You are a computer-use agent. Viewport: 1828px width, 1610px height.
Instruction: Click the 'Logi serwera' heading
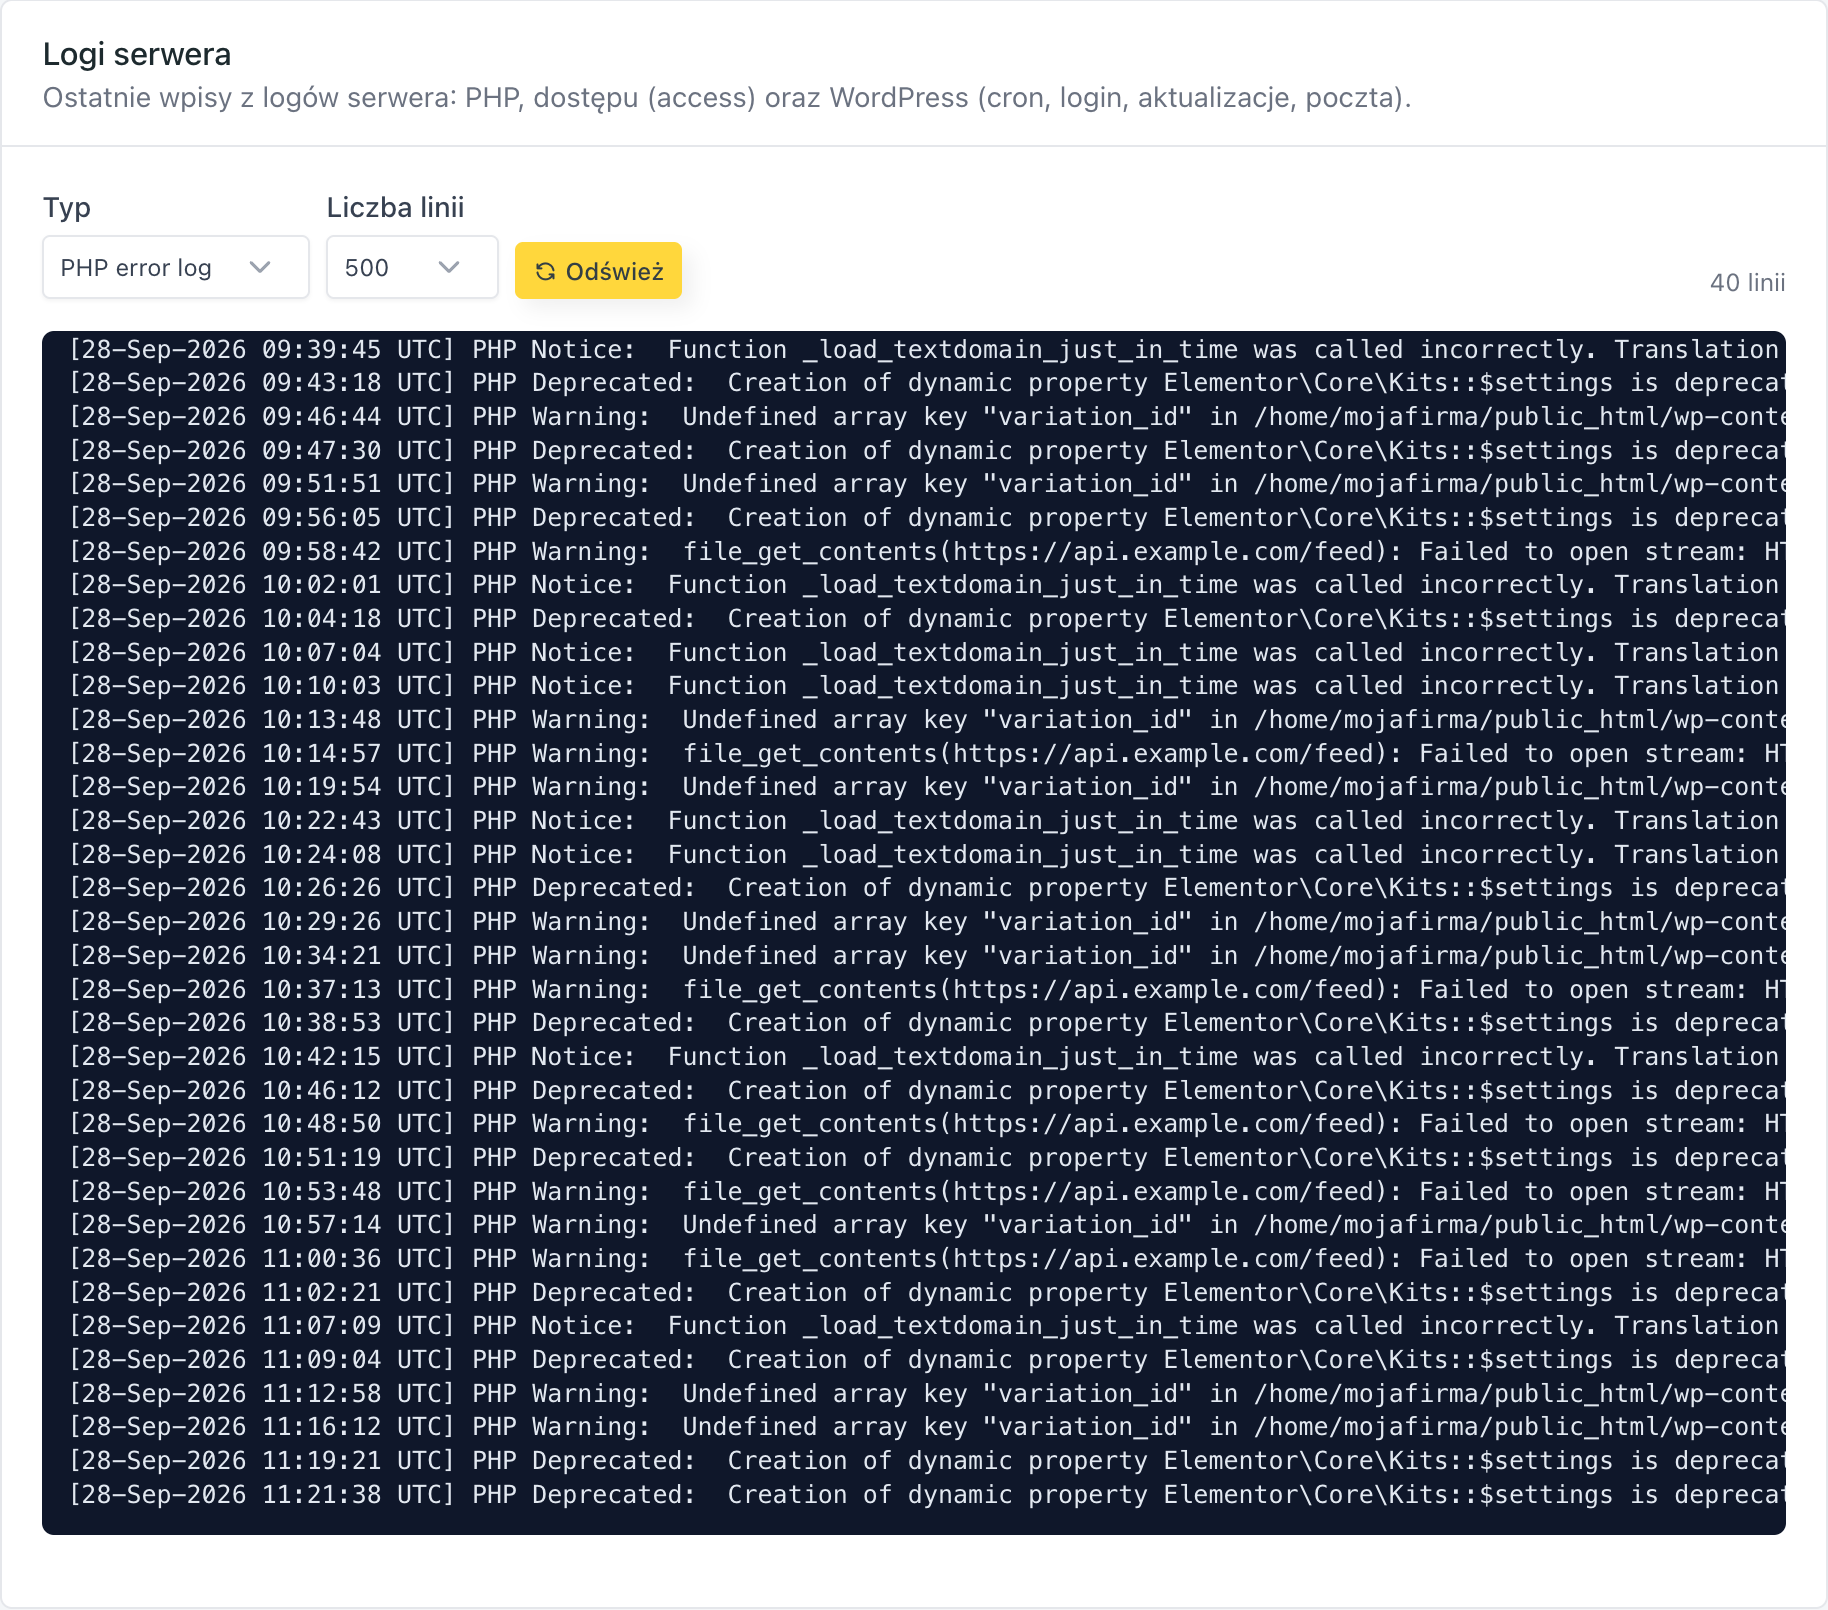pyautogui.click(x=137, y=54)
